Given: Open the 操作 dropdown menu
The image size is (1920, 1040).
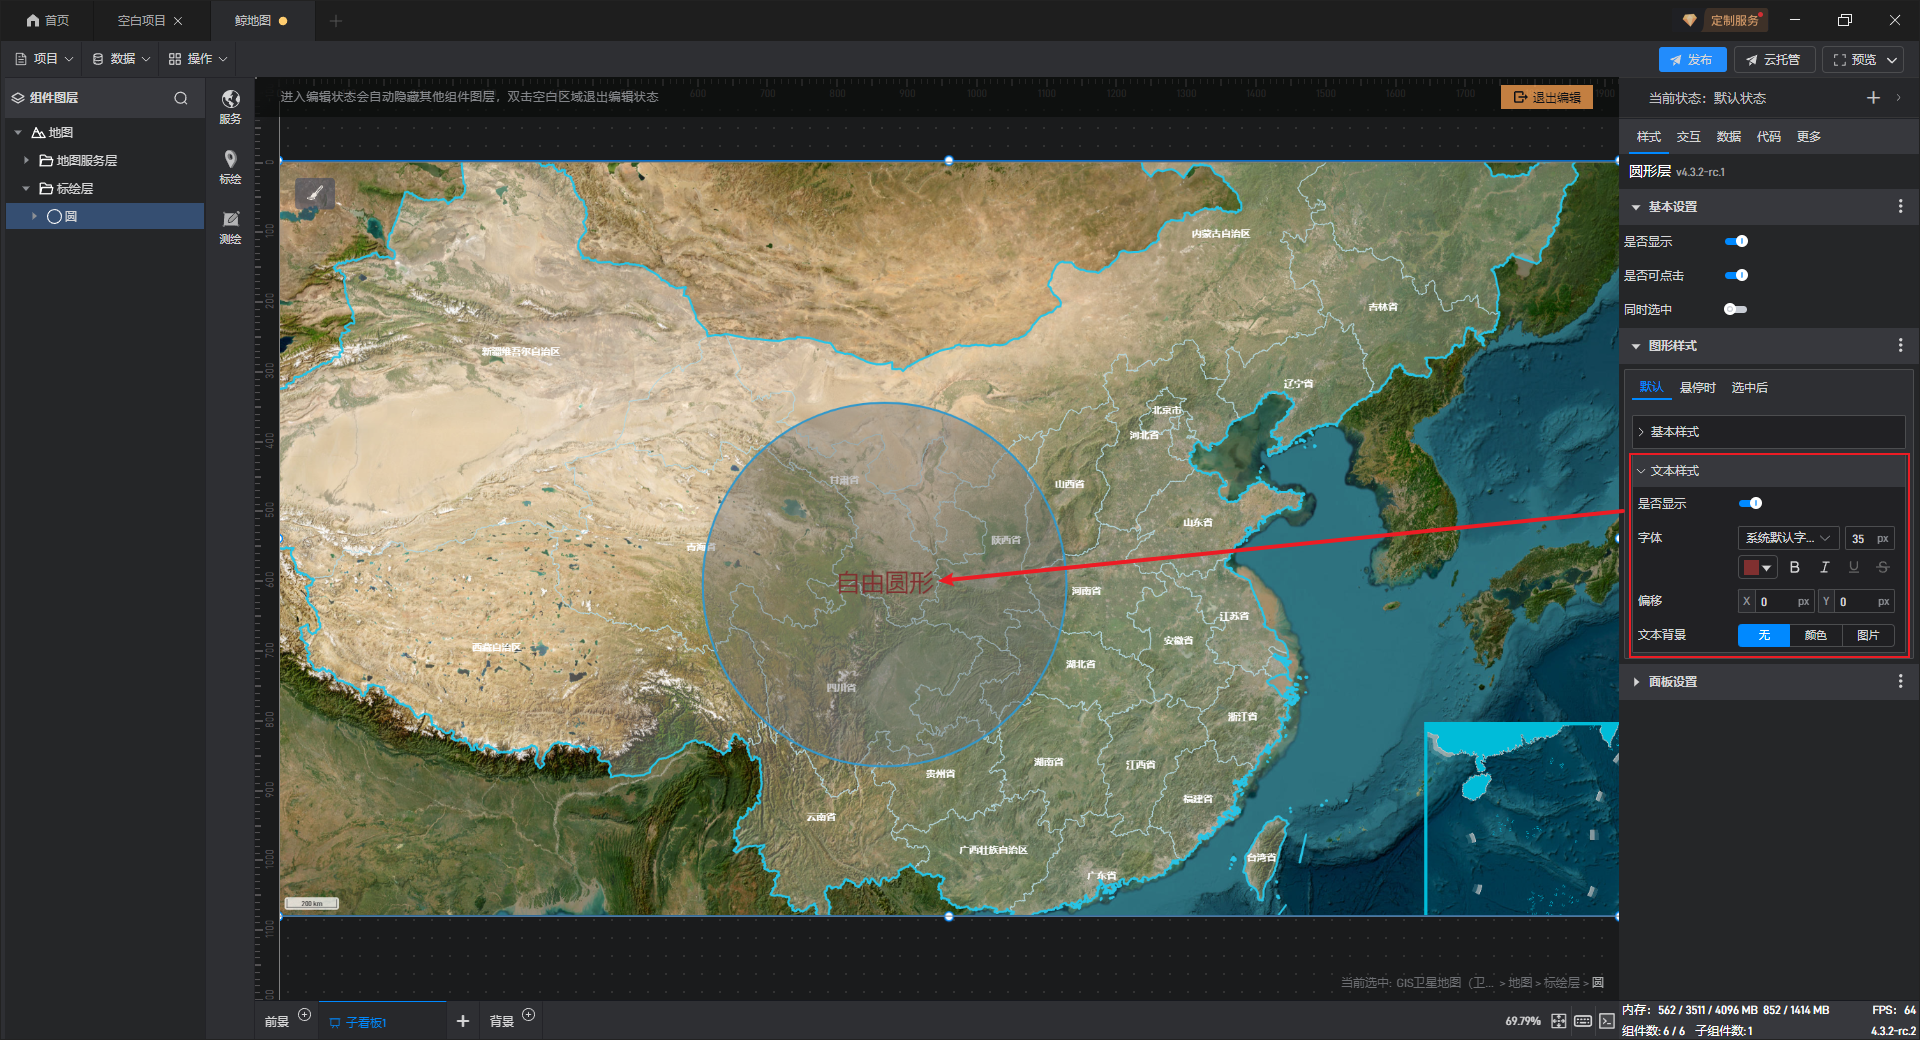Looking at the screenshot, I should (x=198, y=59).
